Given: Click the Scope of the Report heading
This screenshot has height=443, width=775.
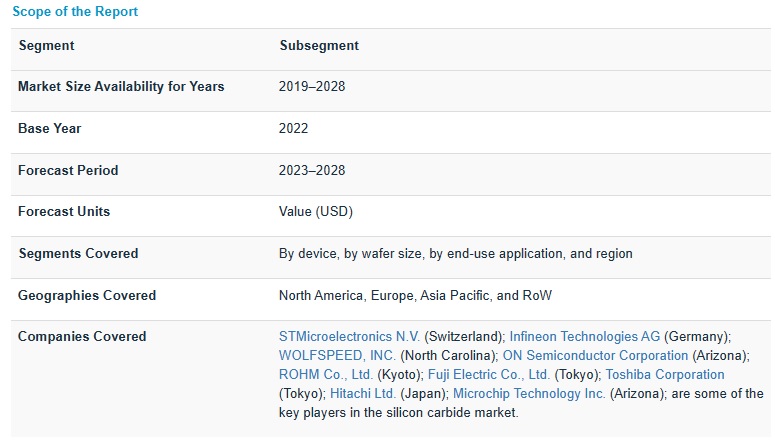Looking at the screenshot, I should coord(75,12).
